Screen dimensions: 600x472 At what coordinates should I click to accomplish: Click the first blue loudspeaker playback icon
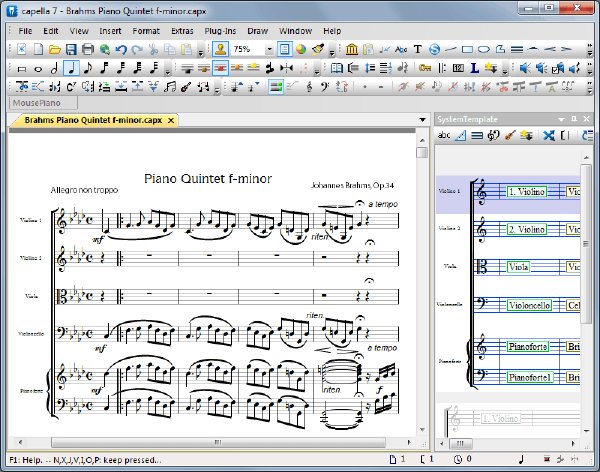(x=525, y=69)
